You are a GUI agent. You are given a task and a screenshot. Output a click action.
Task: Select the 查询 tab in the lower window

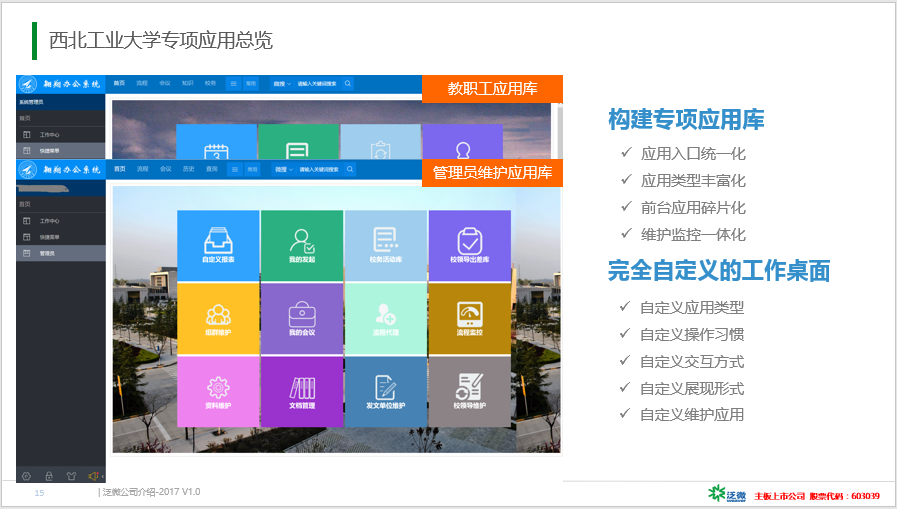click(x=212, y=169)
